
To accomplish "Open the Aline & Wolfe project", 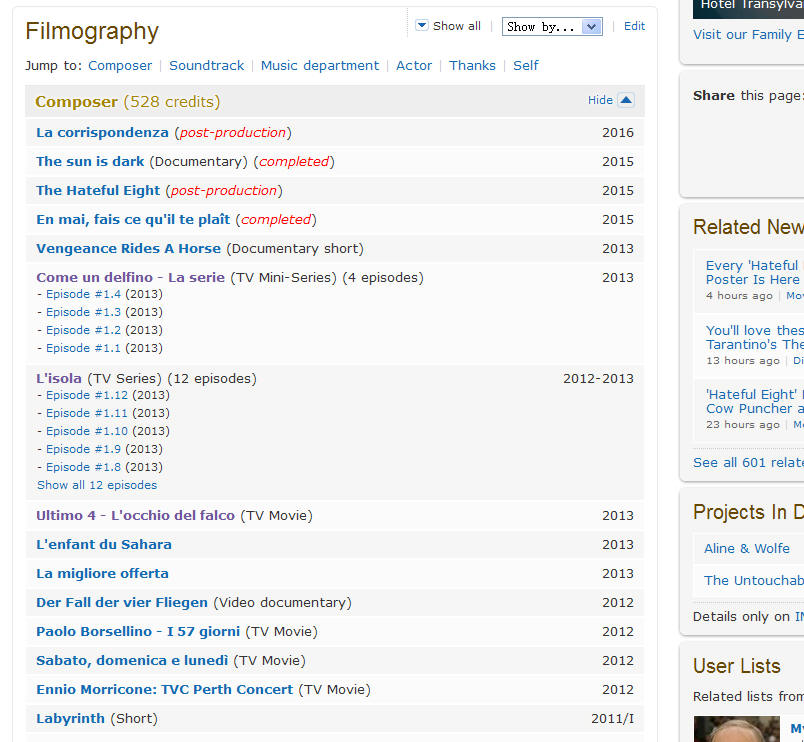I will [x=747, y=548].
